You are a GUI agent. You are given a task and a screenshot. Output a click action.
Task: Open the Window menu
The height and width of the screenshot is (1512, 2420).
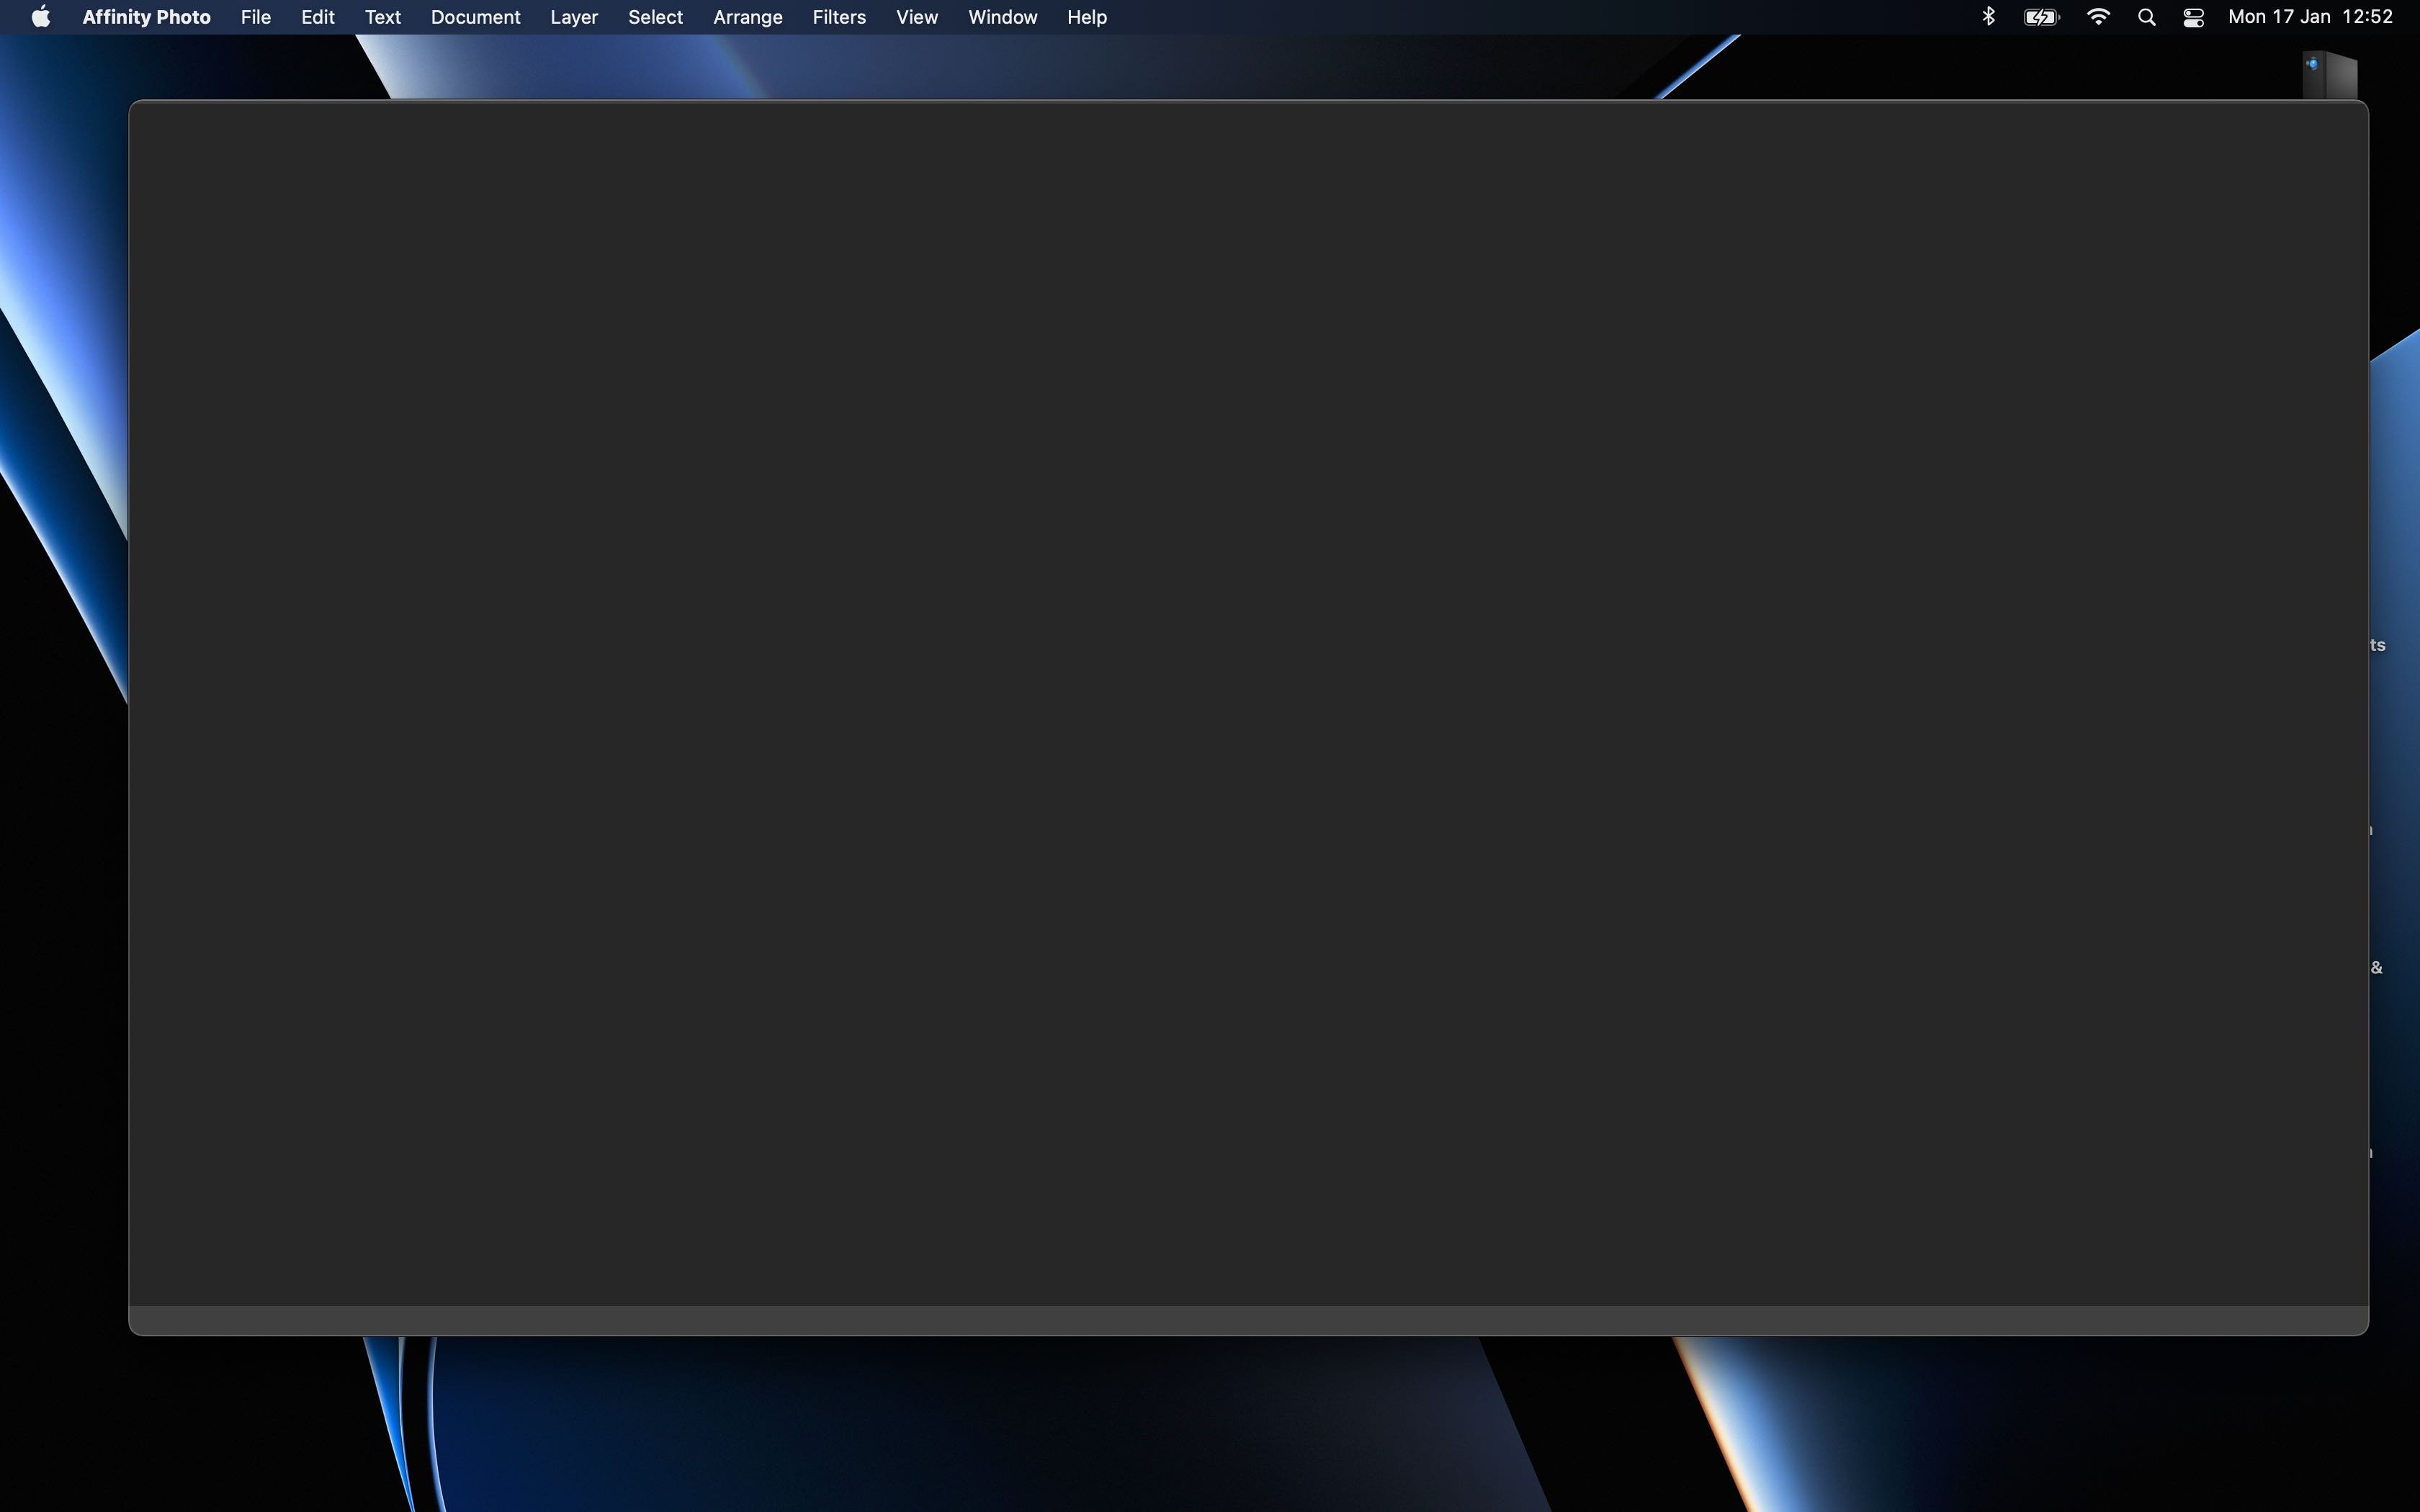(x=1002, y=17)
